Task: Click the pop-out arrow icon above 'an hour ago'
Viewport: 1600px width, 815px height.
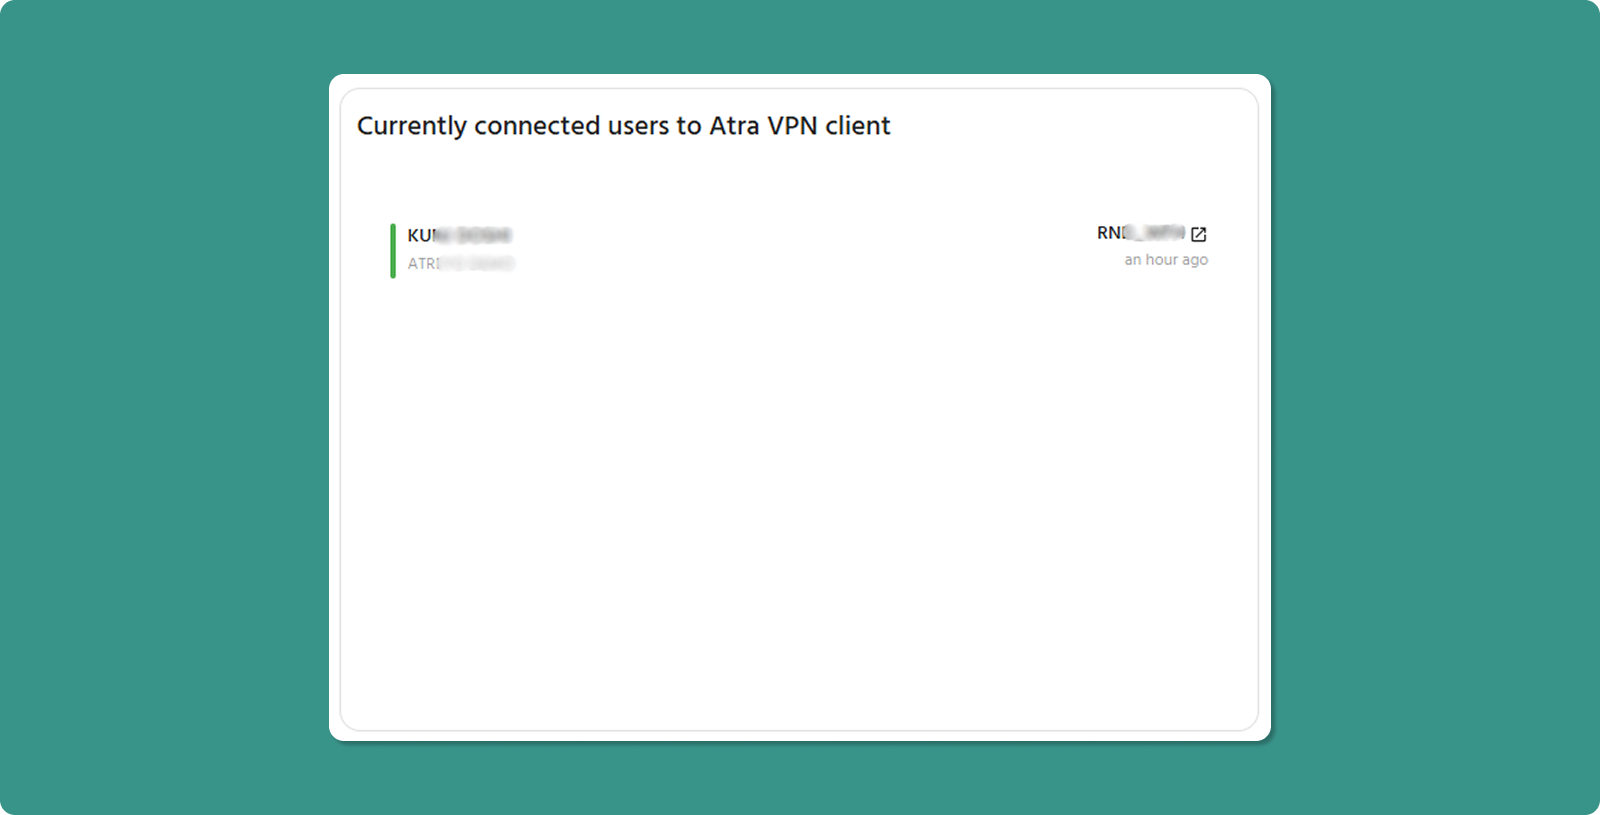Action: 1199,234
